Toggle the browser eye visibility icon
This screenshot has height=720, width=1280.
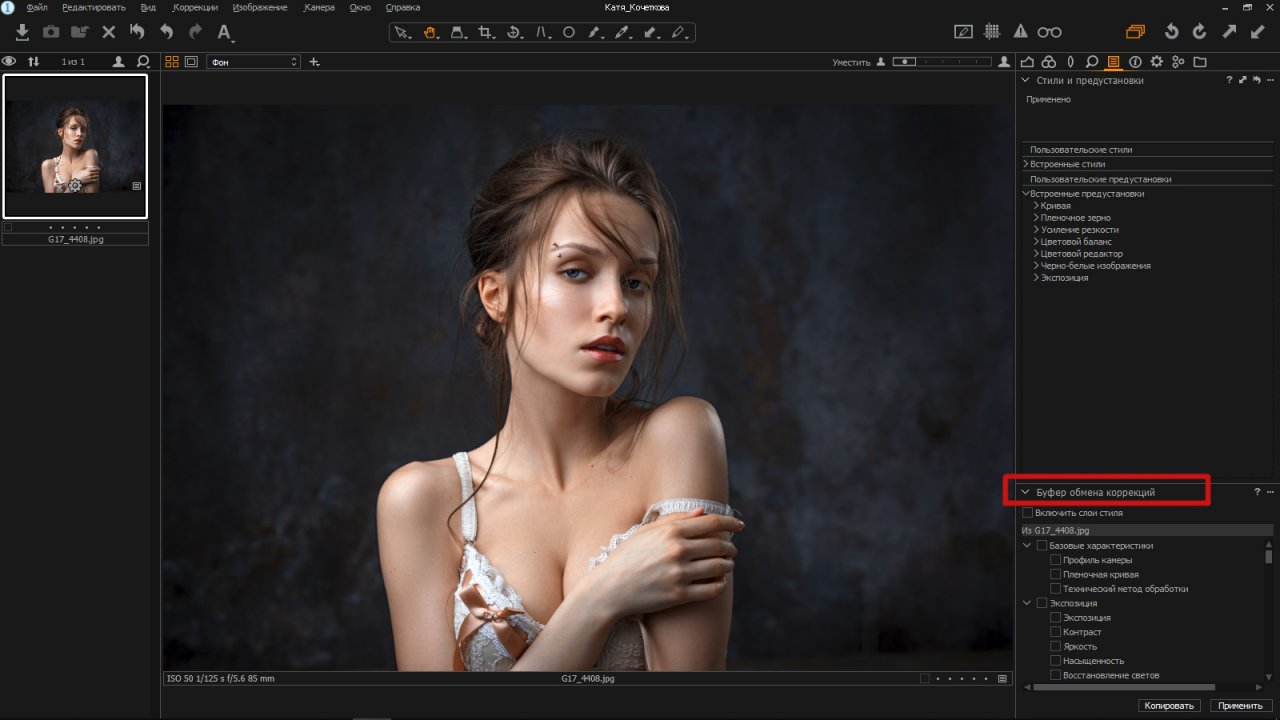click(x=9, y=62)
